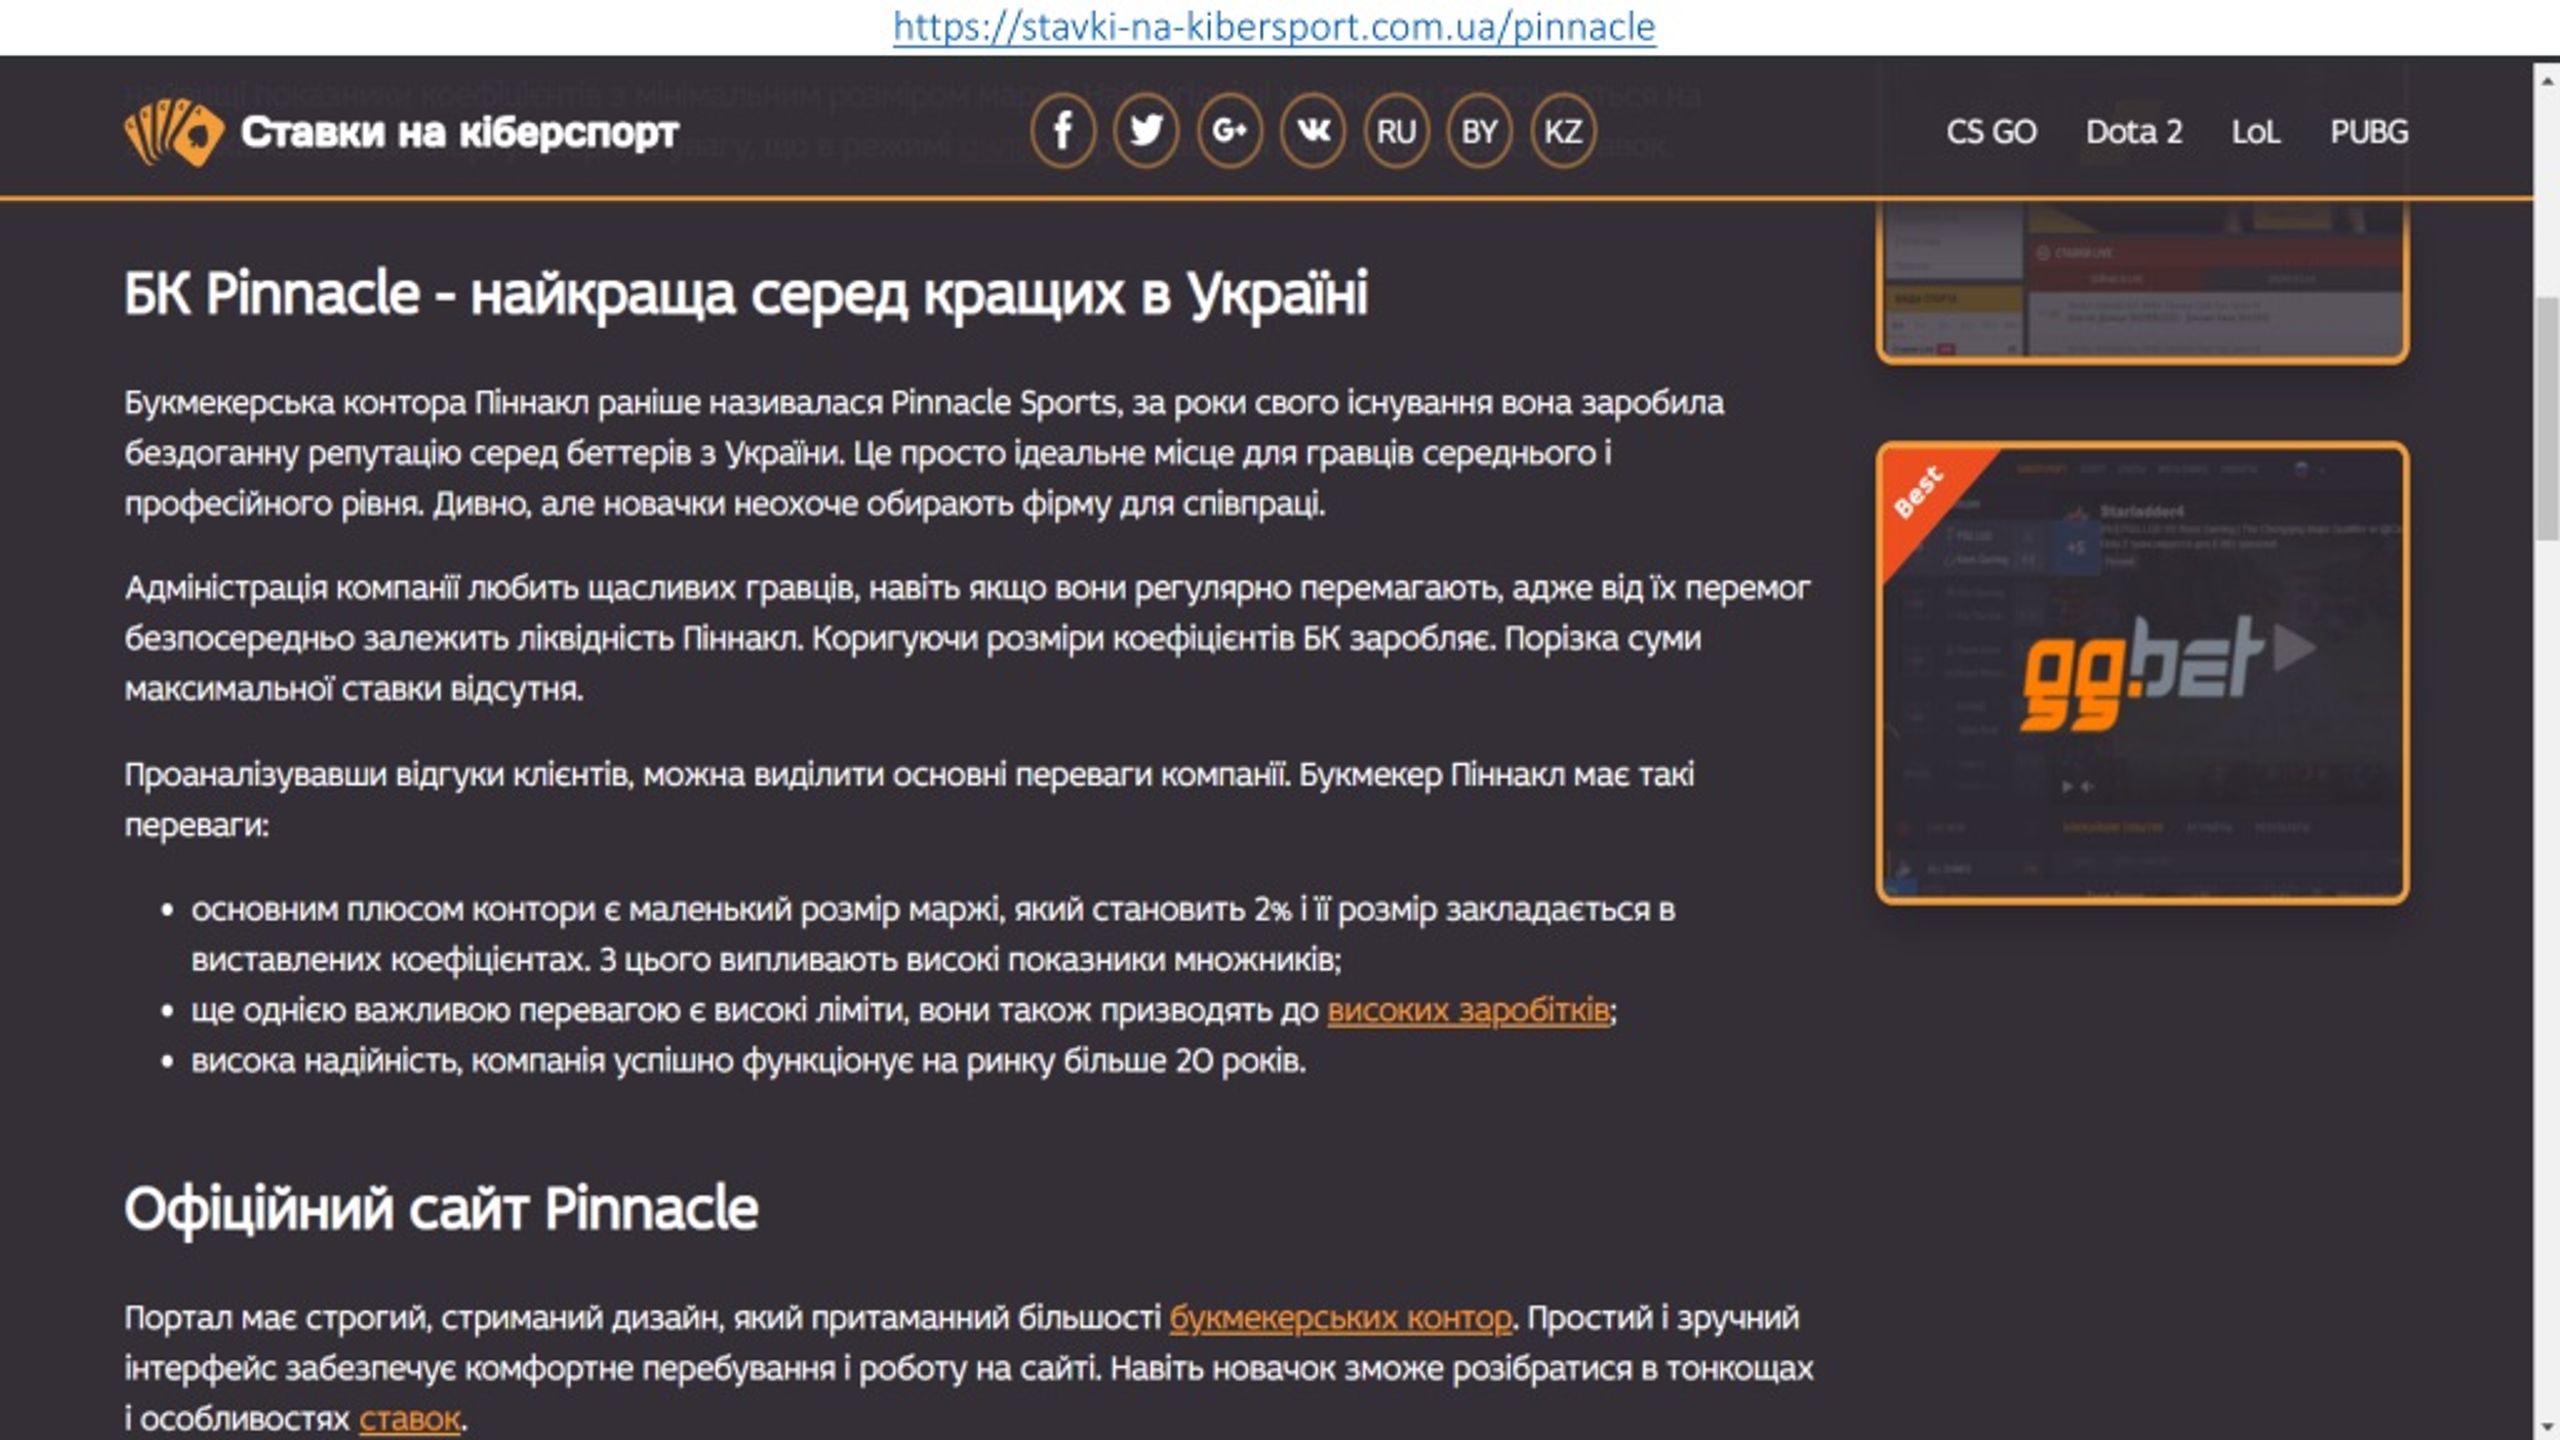The image size is (2560, 1440).
Task: Click heading 'БК Pinnacle - найкраща серед кращих в Україні'
Action: click(x=746, y=294)
